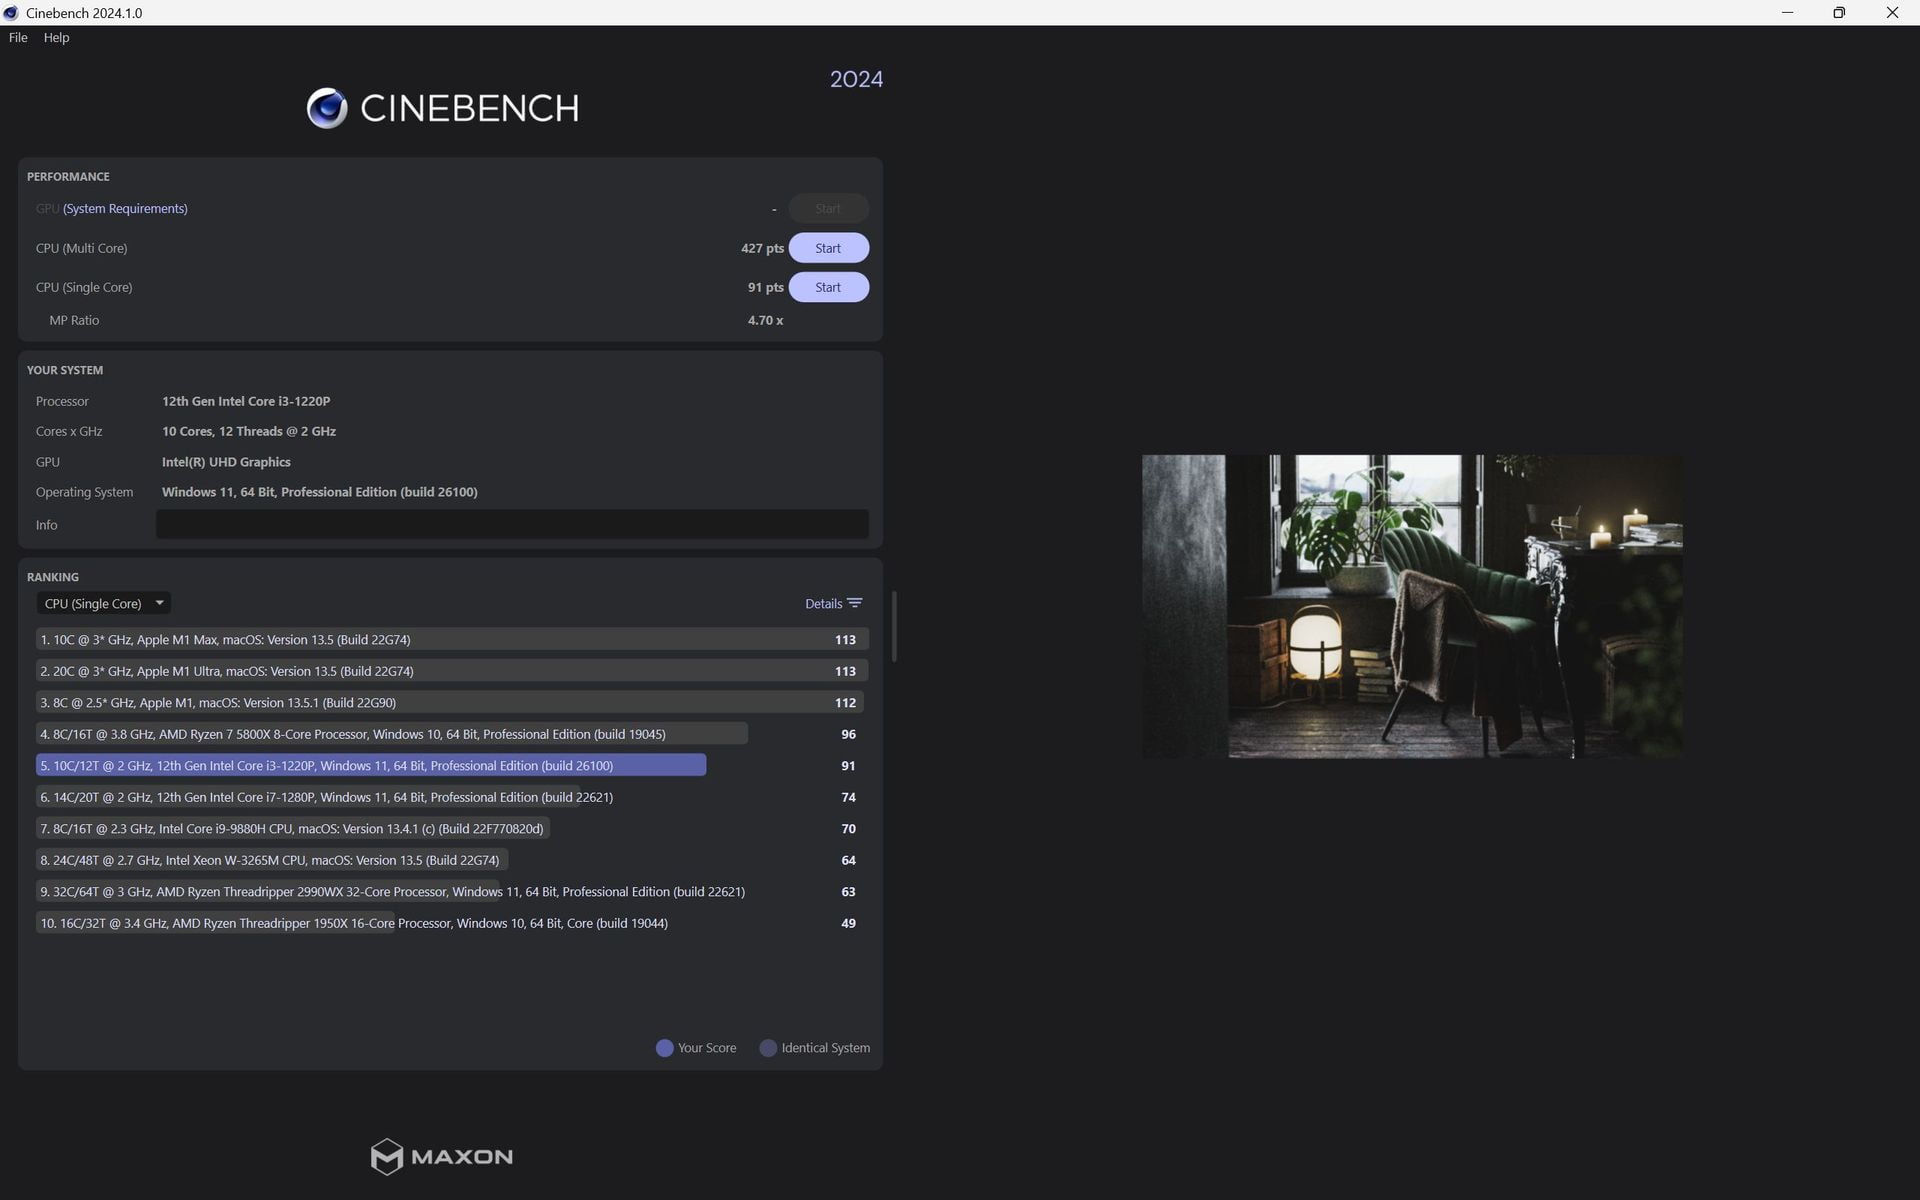This screenshot has width=1920, height=1200.
Task: Click the 10 Cores, 12 Threads value
Action: [249, 431]
